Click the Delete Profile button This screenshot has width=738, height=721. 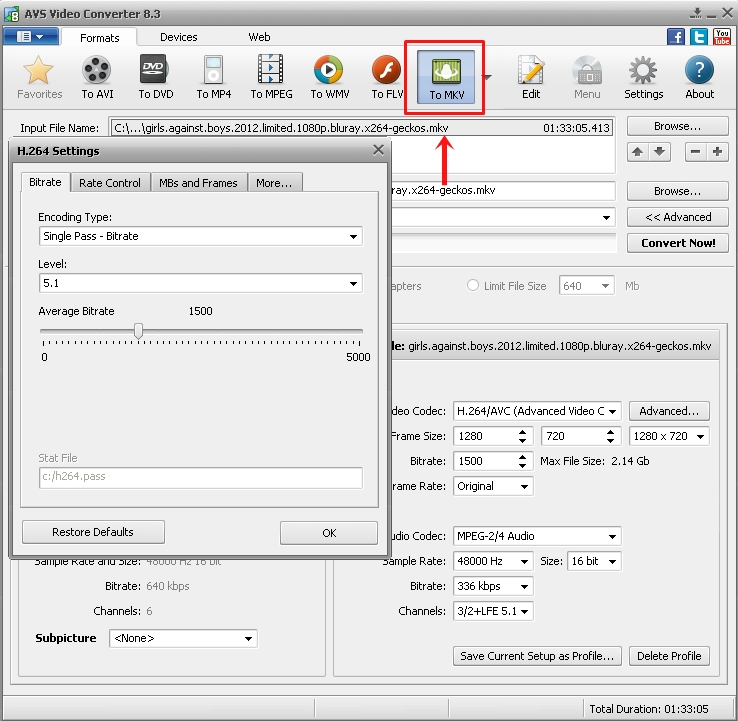(669, 656)
